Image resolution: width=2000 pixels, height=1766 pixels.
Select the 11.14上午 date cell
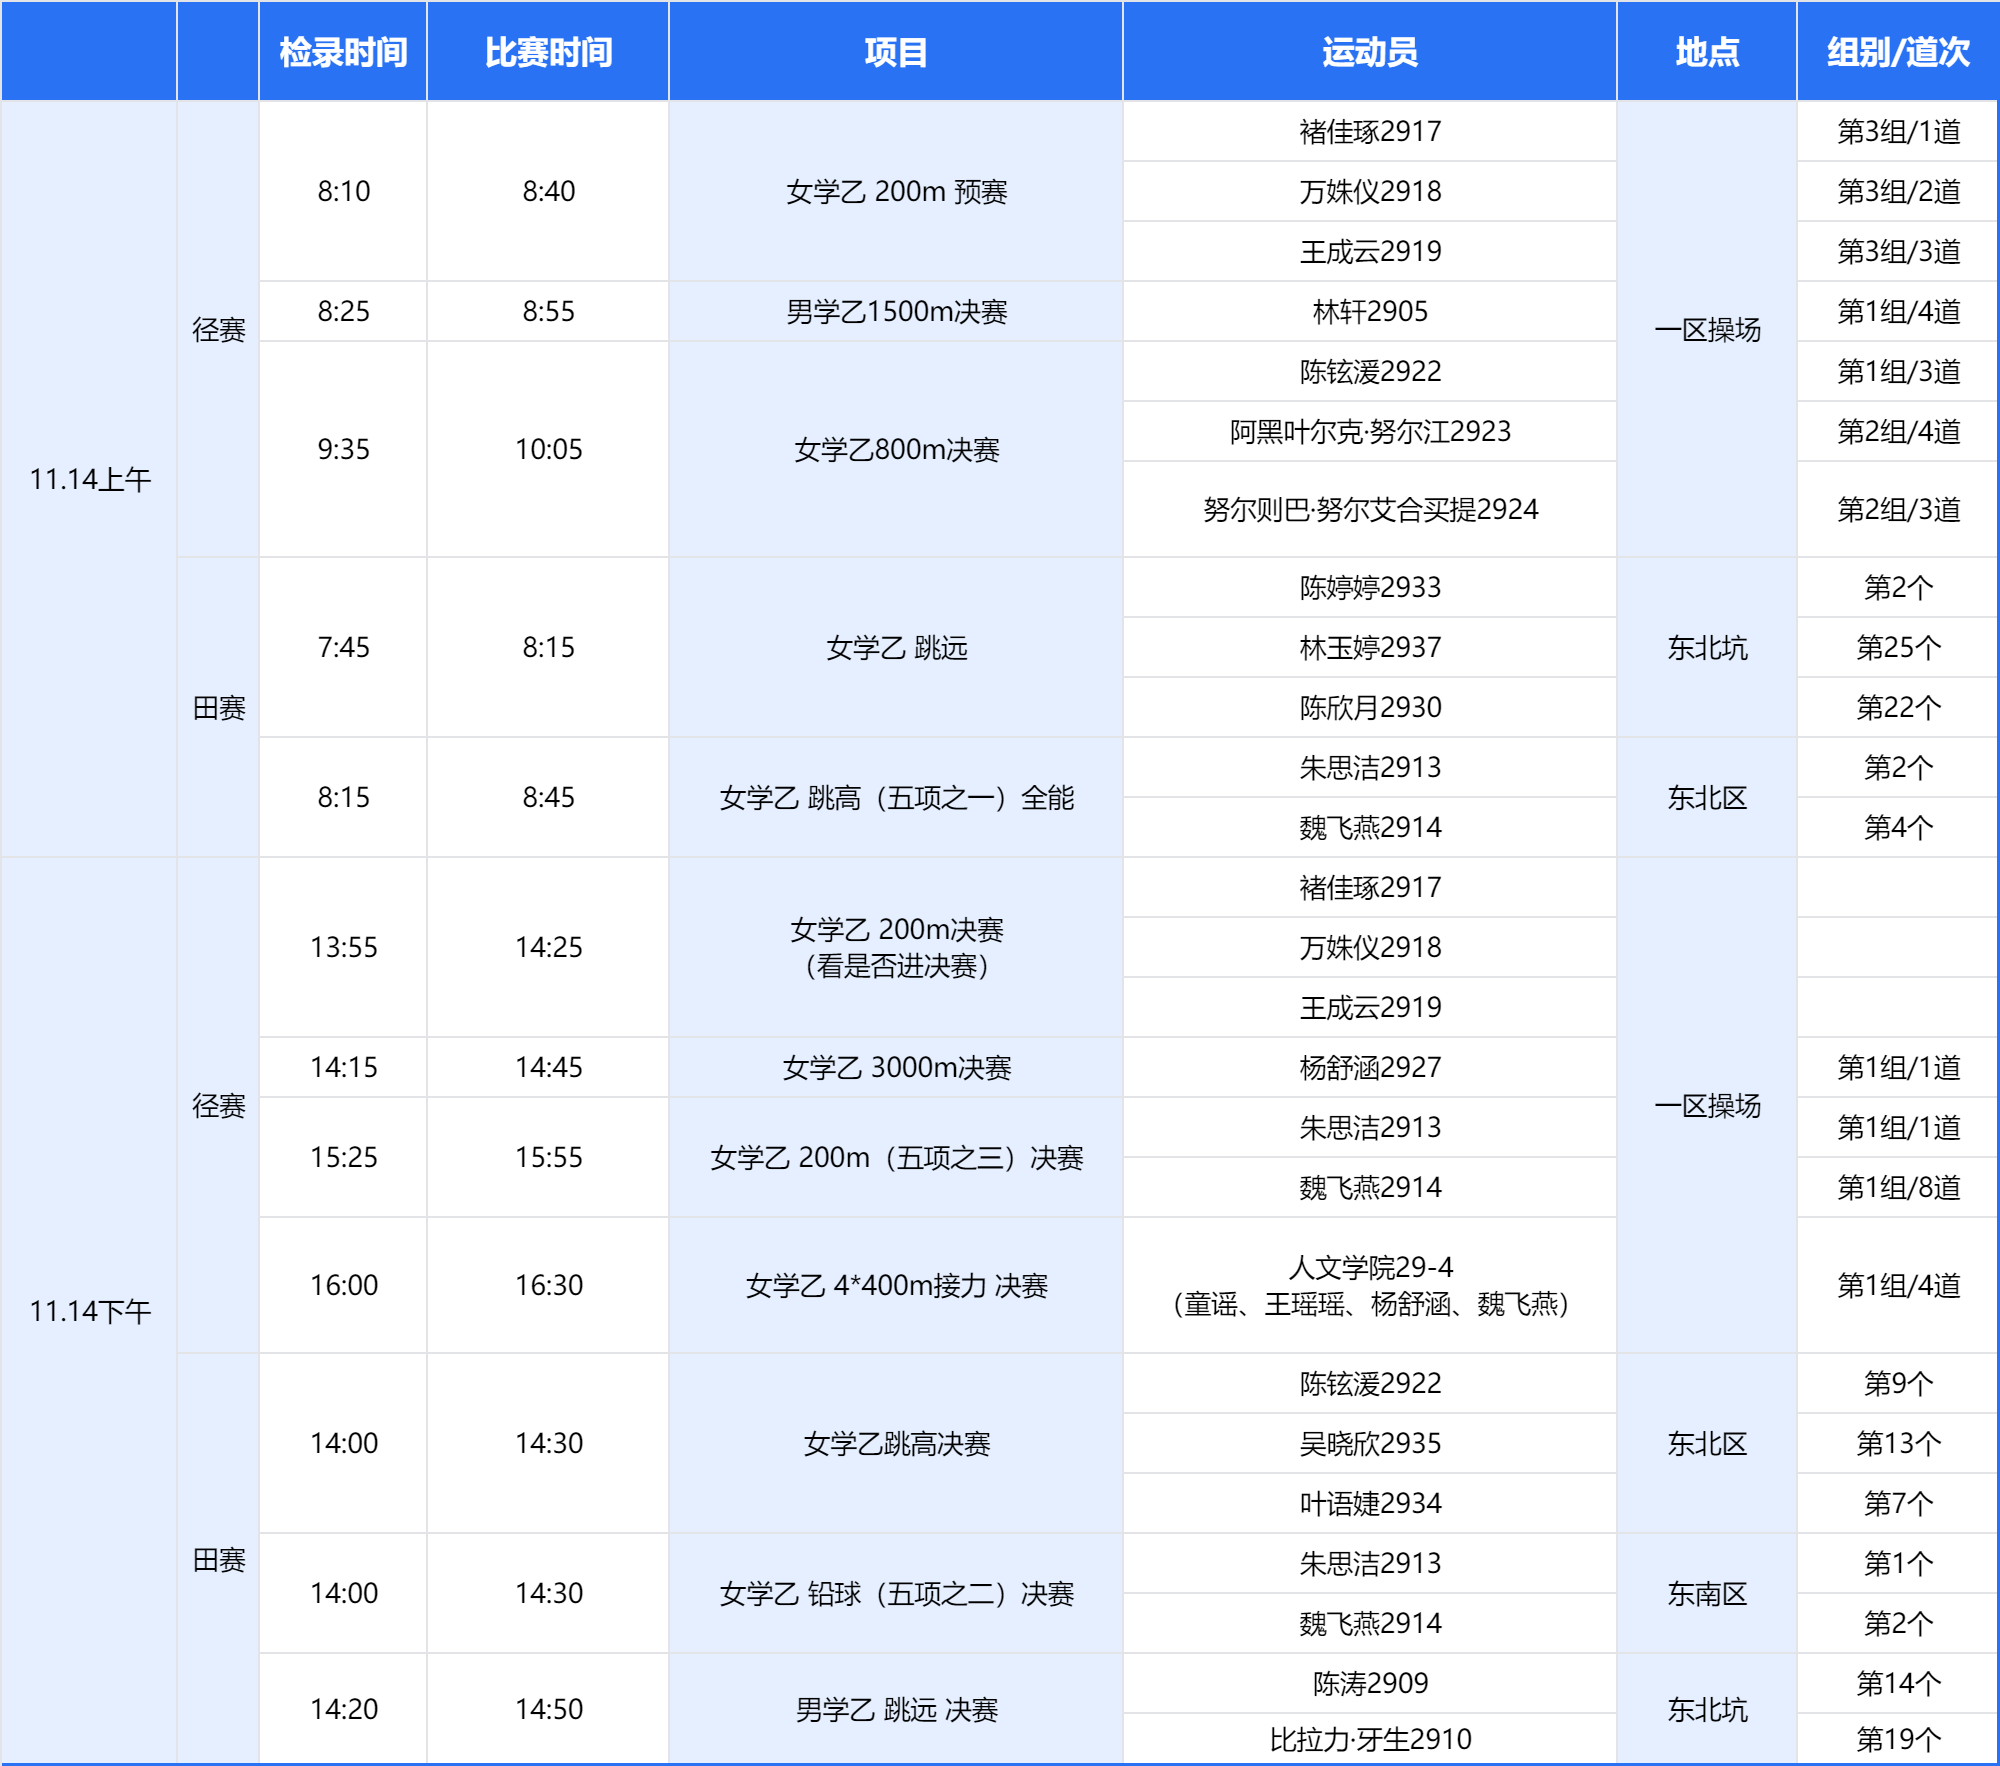[89, 479]
